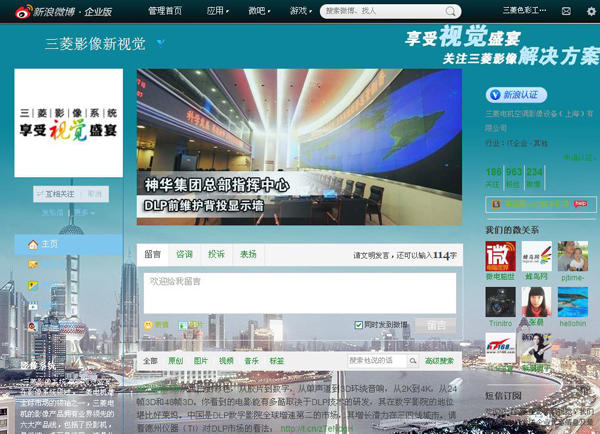
Task: Click the search magnifier in top bar
Action: point(452,11)
